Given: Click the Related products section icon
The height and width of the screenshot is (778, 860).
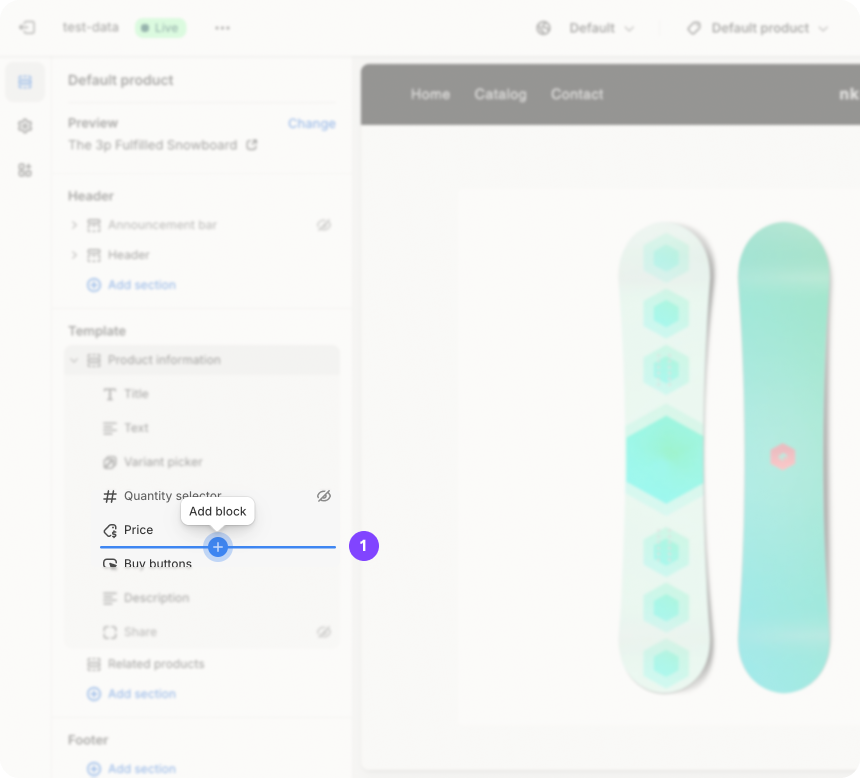Looking at the screenshot, I should [x=94, y=664].
